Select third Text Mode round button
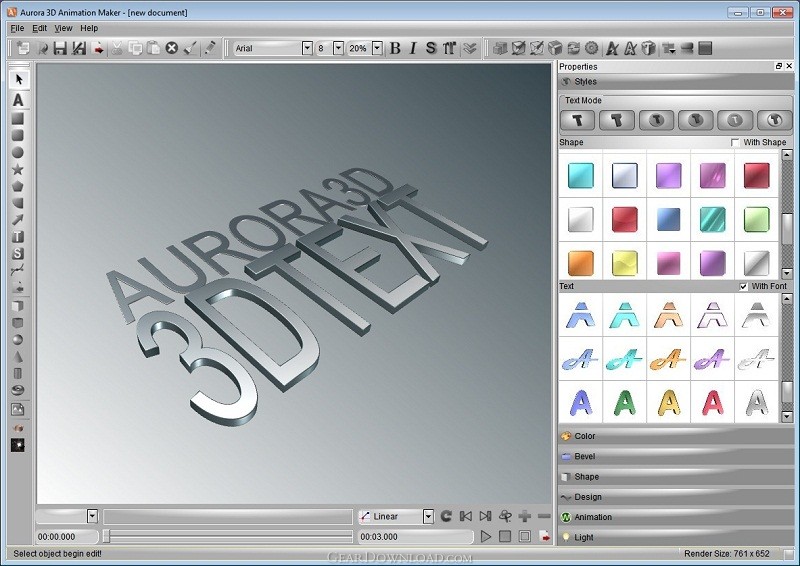Viewport: 800px width, 566px height. point(656,120)
